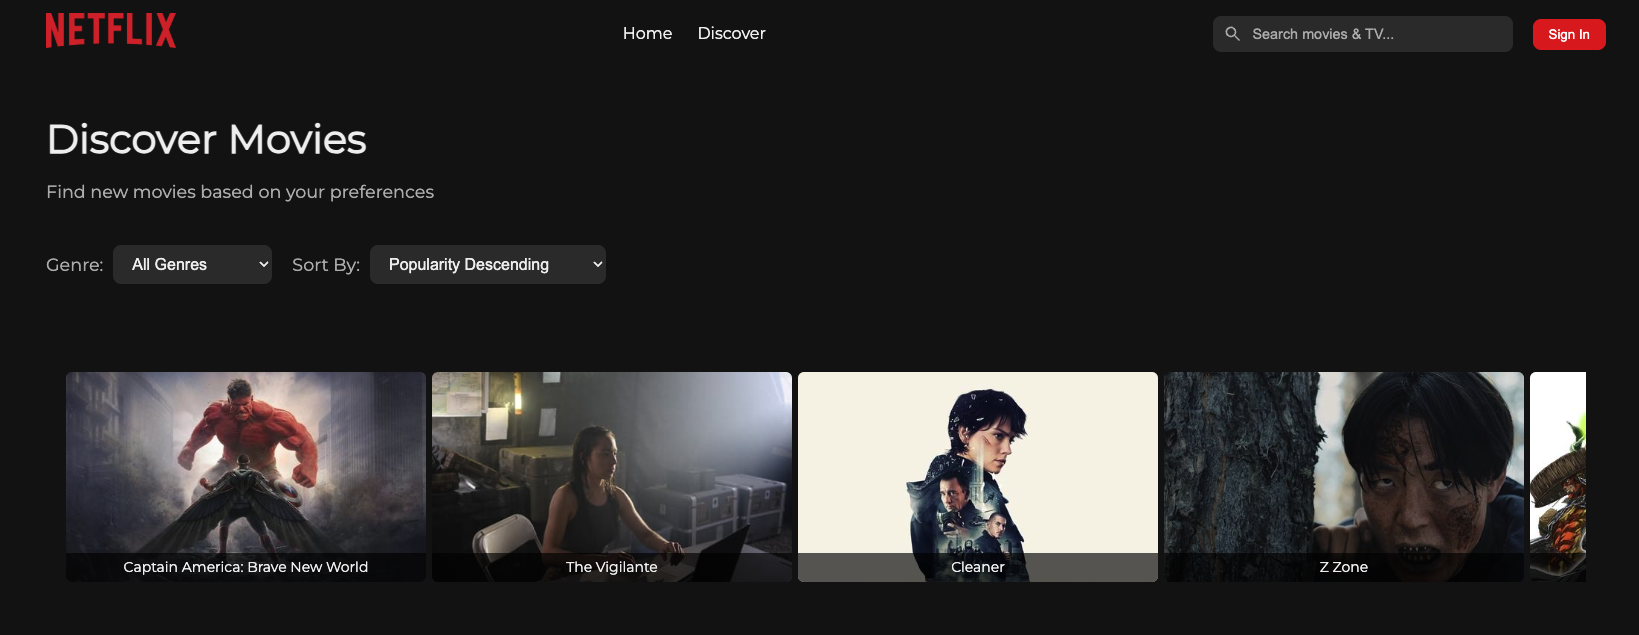Click the Cleaner title caption
Screen dimensions: 1639x635
tap(978, 567)
